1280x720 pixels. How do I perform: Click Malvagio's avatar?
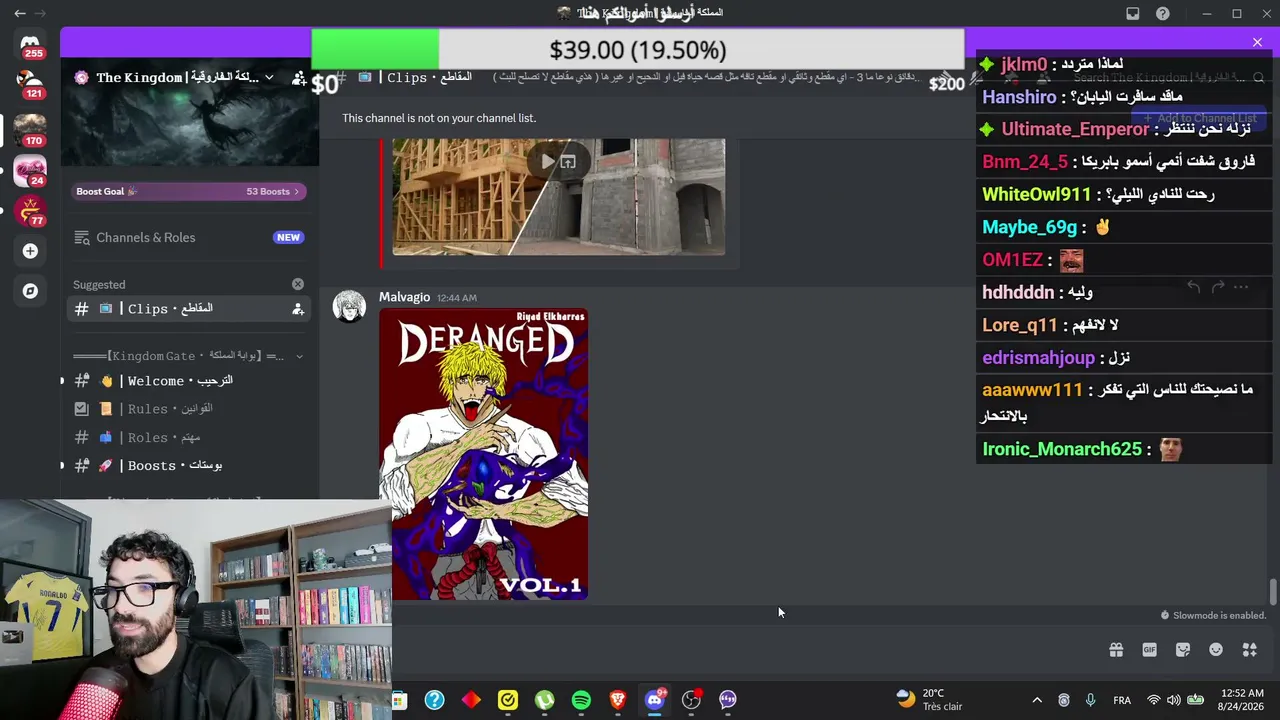tap(349, 306)
